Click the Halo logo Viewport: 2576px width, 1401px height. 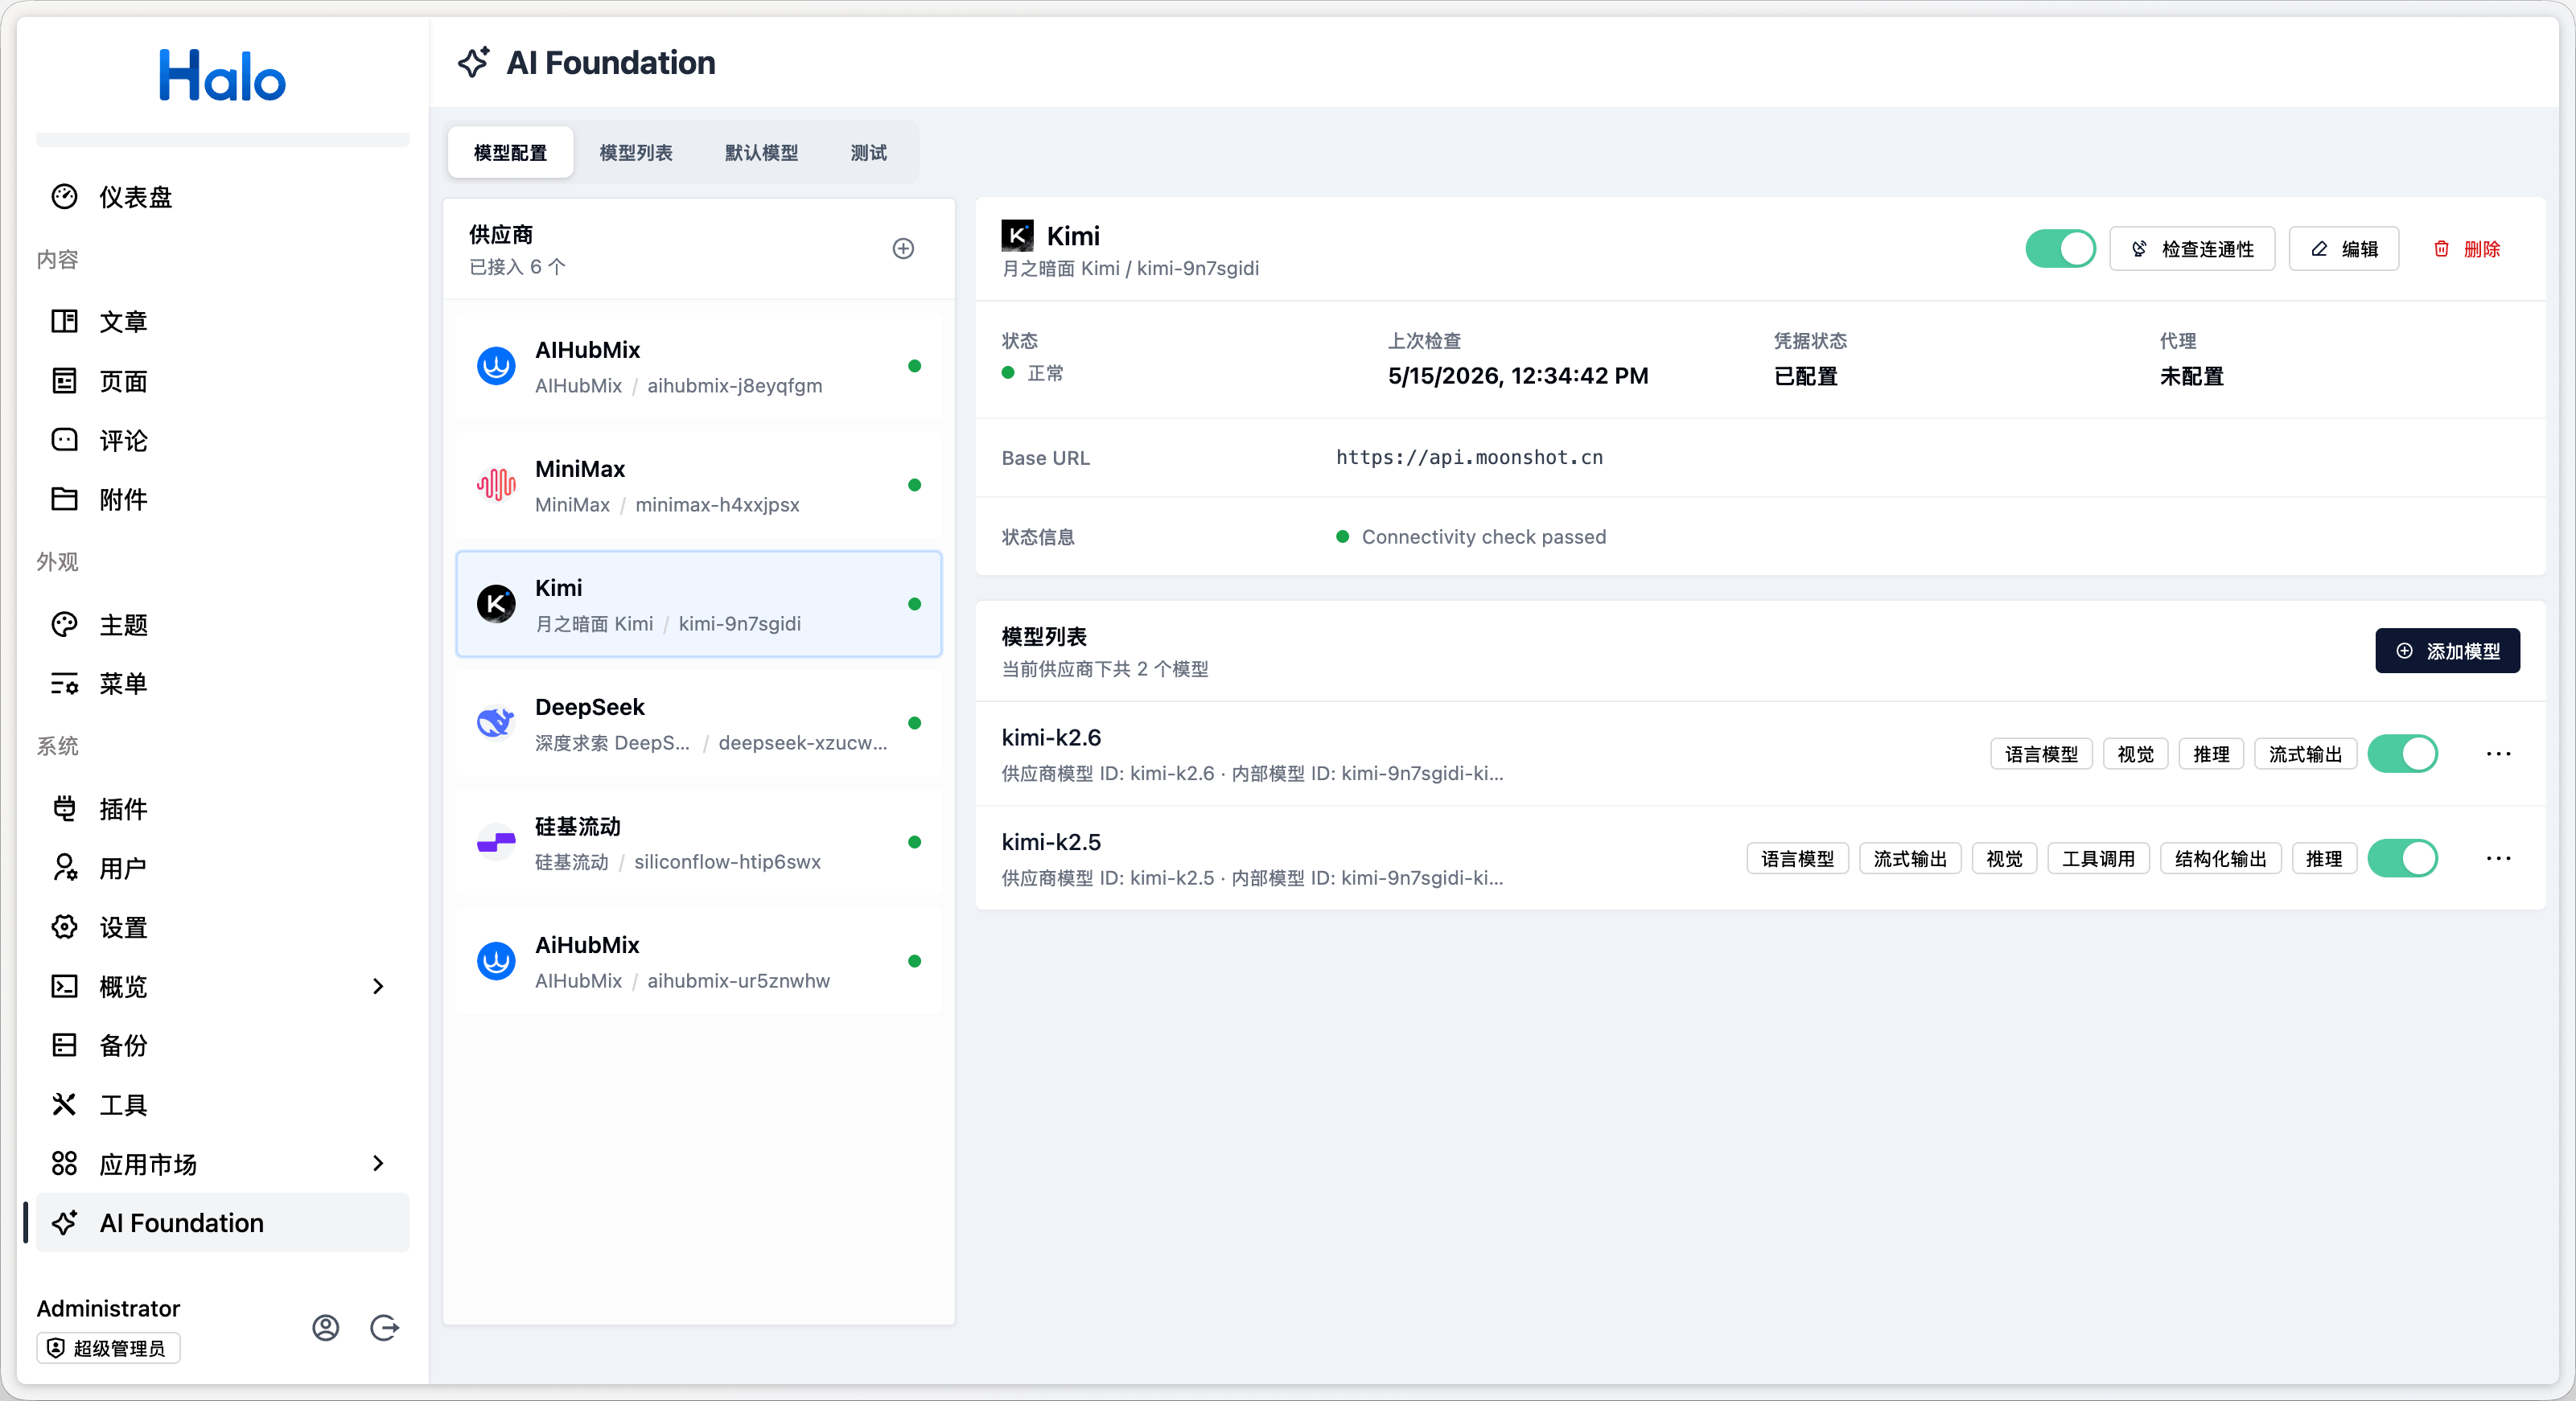click(222, 76)
